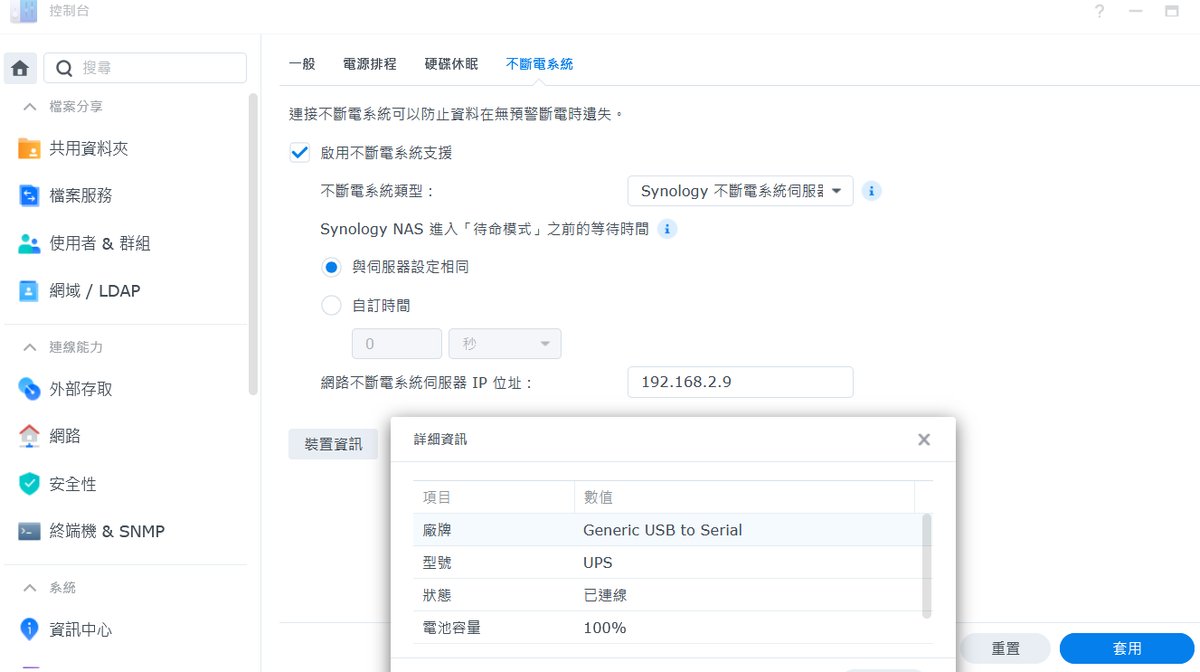Open 檔案服務 file services
This screenshot has width=1200, height=672.
pyautogui.click(x=80, y=196)
